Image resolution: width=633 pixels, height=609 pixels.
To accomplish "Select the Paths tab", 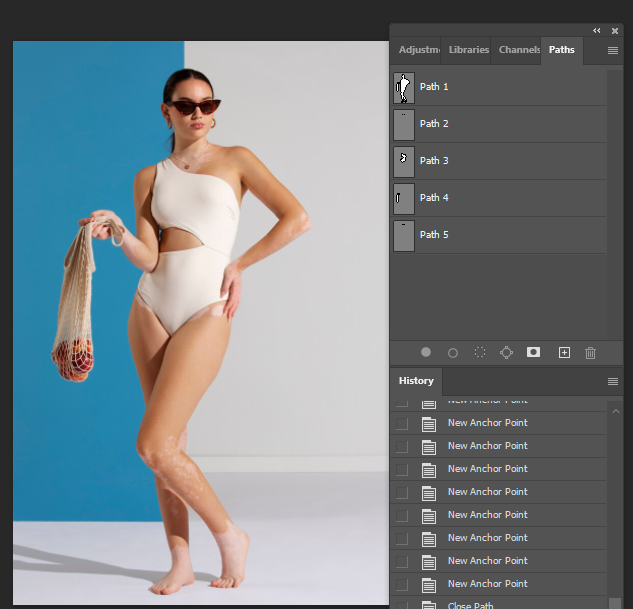I will coord(562,50).
